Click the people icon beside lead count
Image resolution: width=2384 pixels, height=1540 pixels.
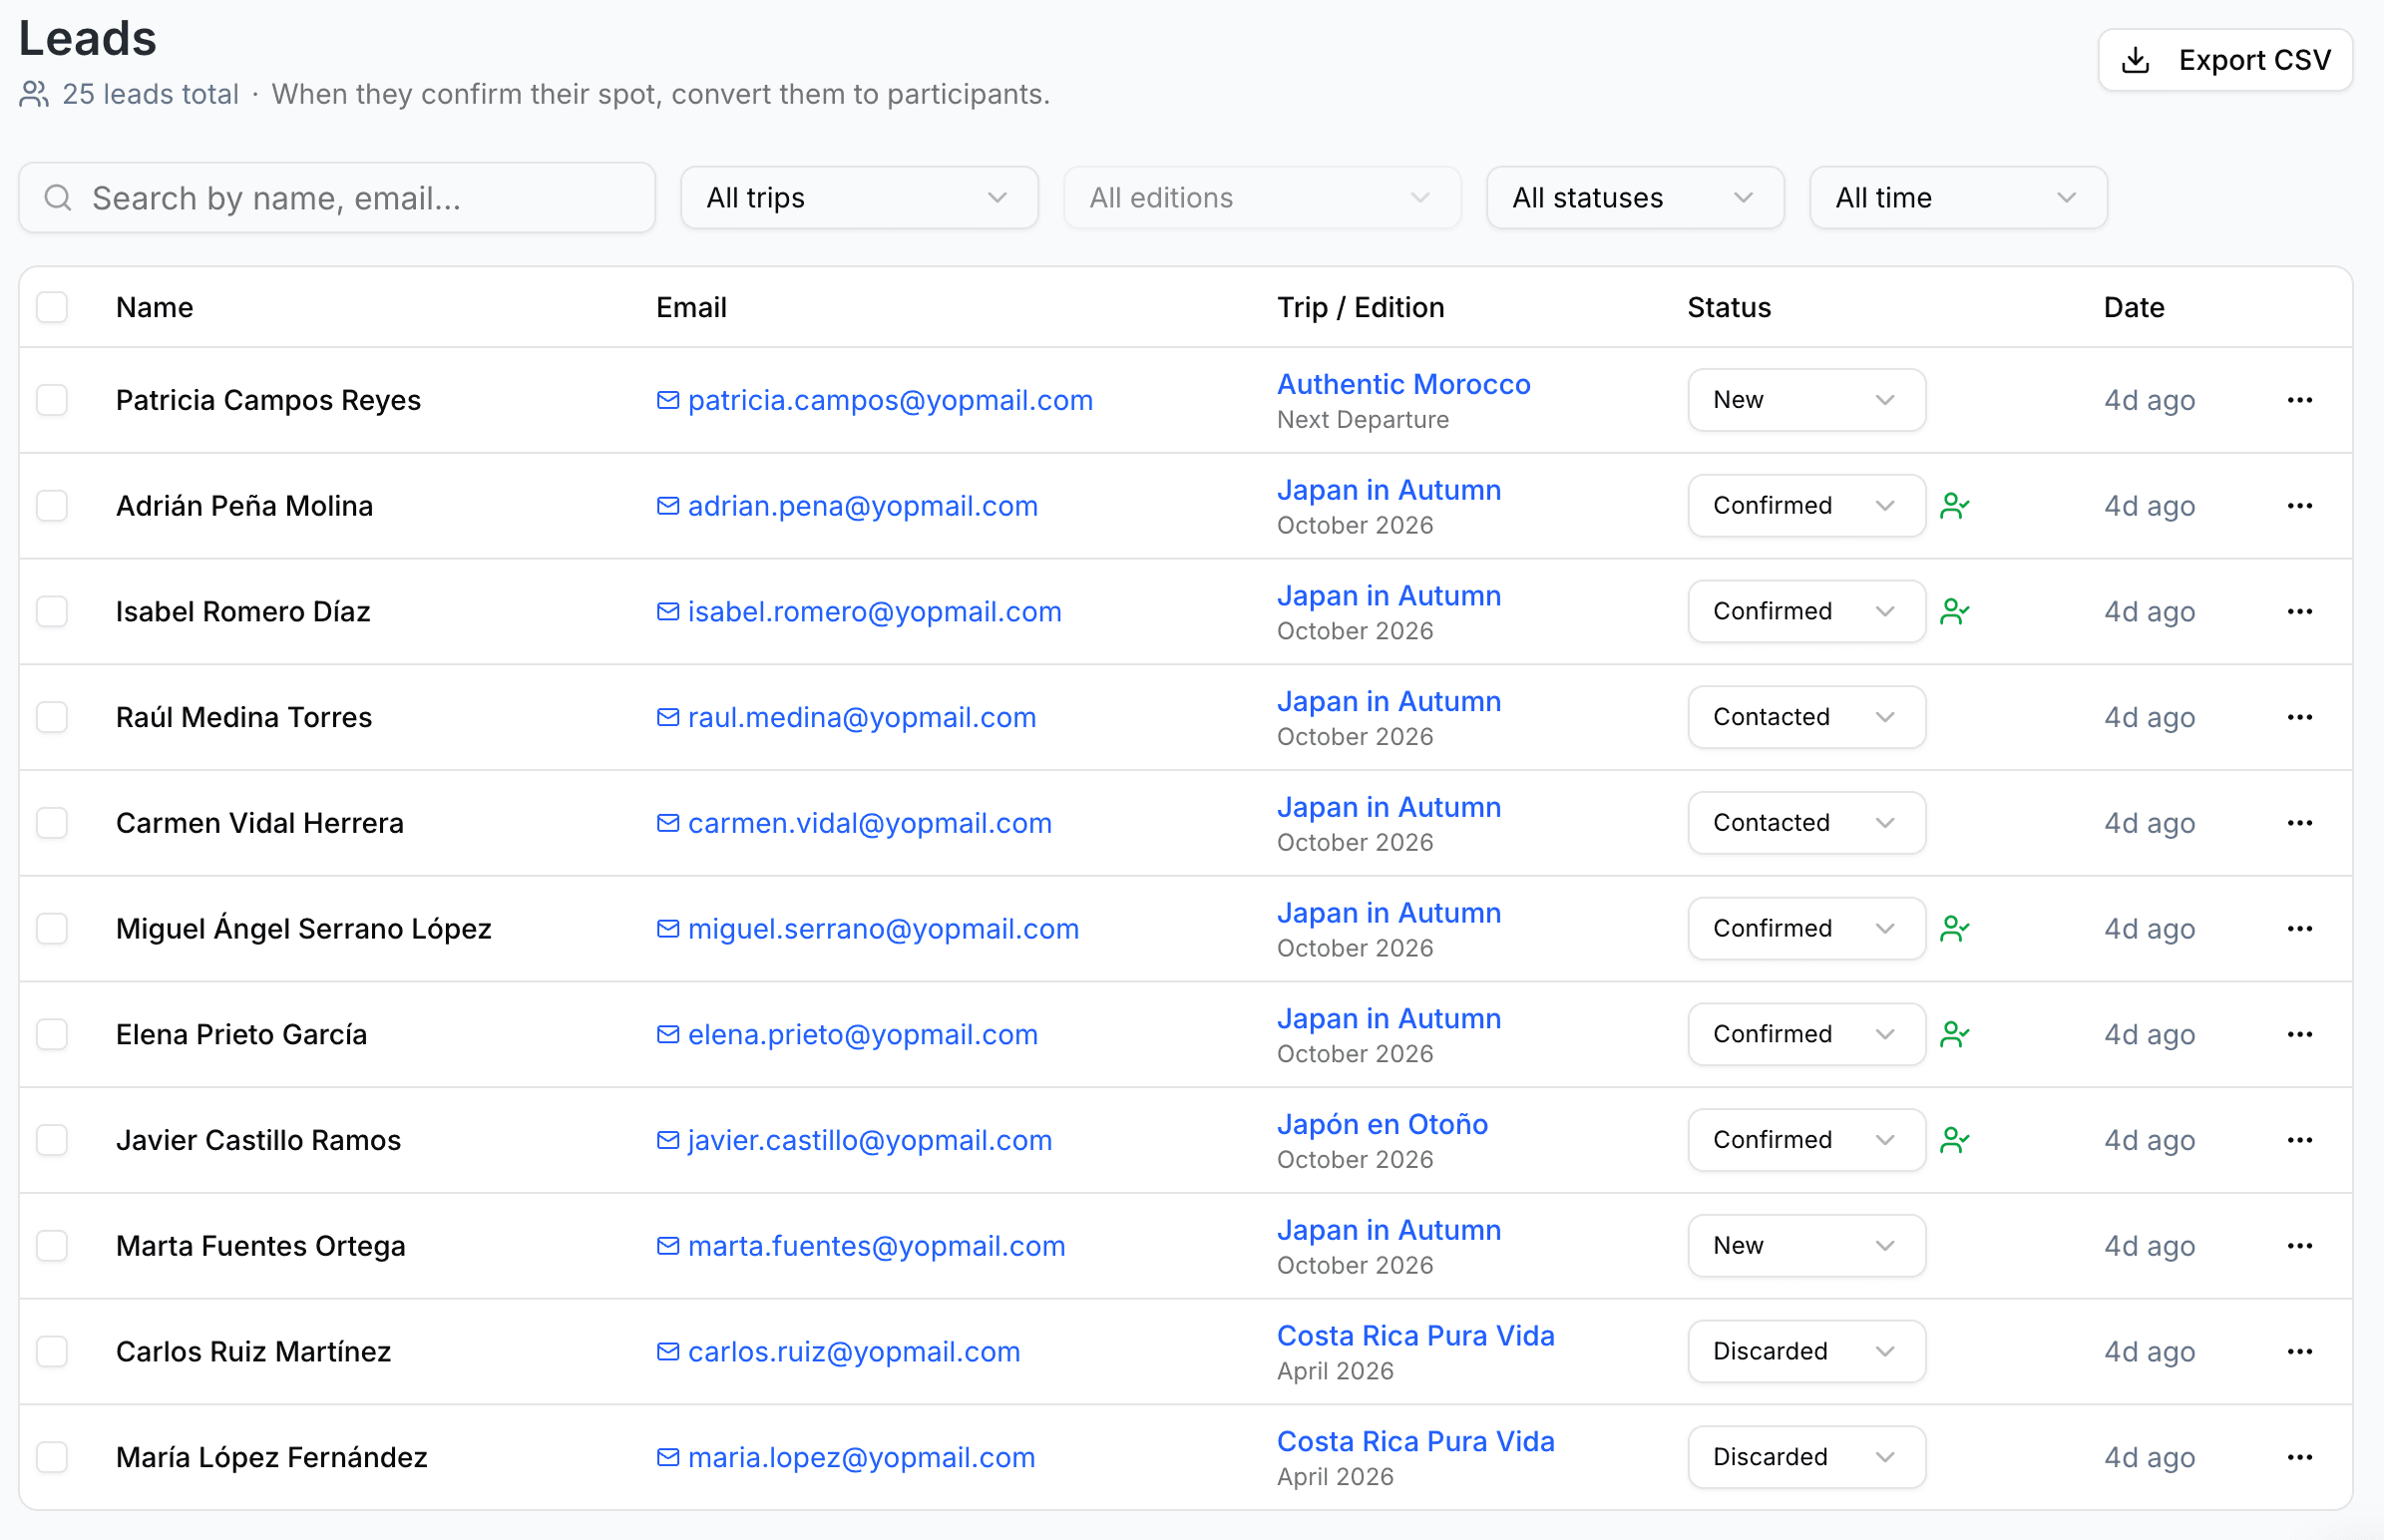pyautogui.click(x=33, y=94)
